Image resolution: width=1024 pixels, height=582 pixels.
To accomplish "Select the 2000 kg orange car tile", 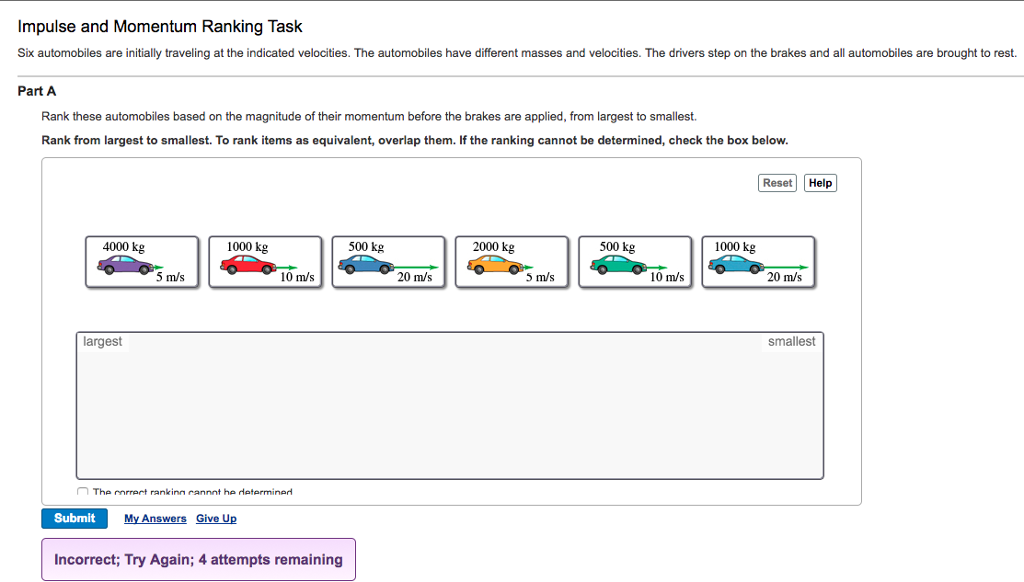I will coord(511,261).
